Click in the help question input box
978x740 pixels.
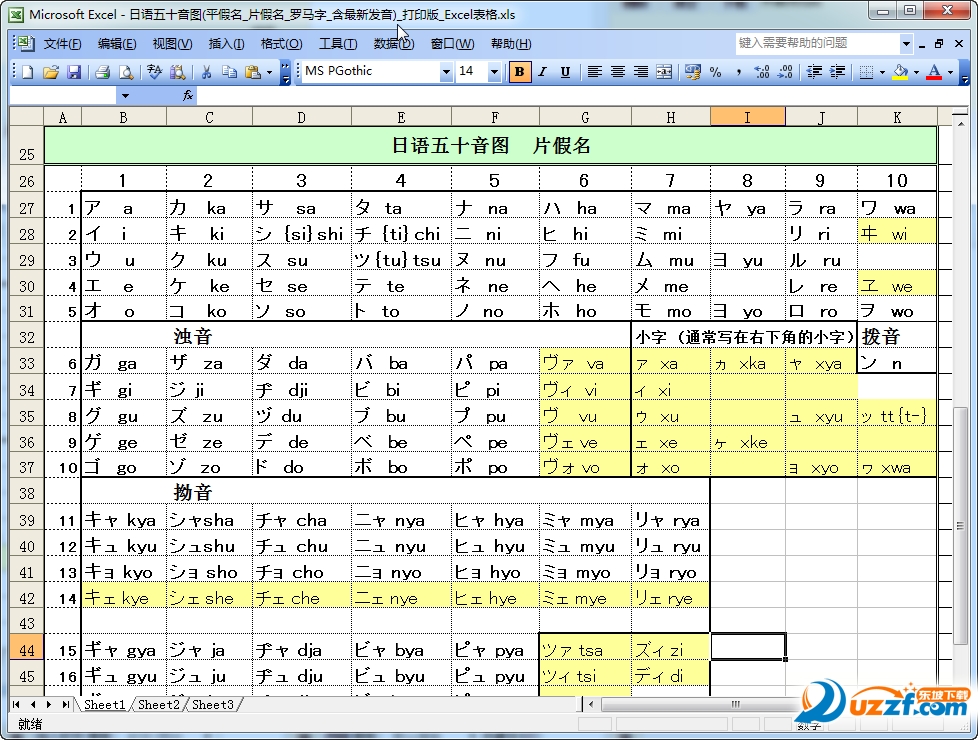[818, 43]
